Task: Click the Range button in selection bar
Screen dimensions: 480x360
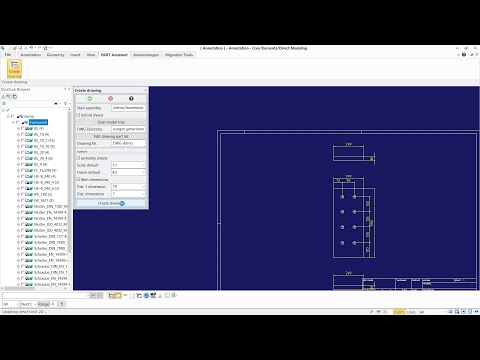Action: tap(43, 304)
